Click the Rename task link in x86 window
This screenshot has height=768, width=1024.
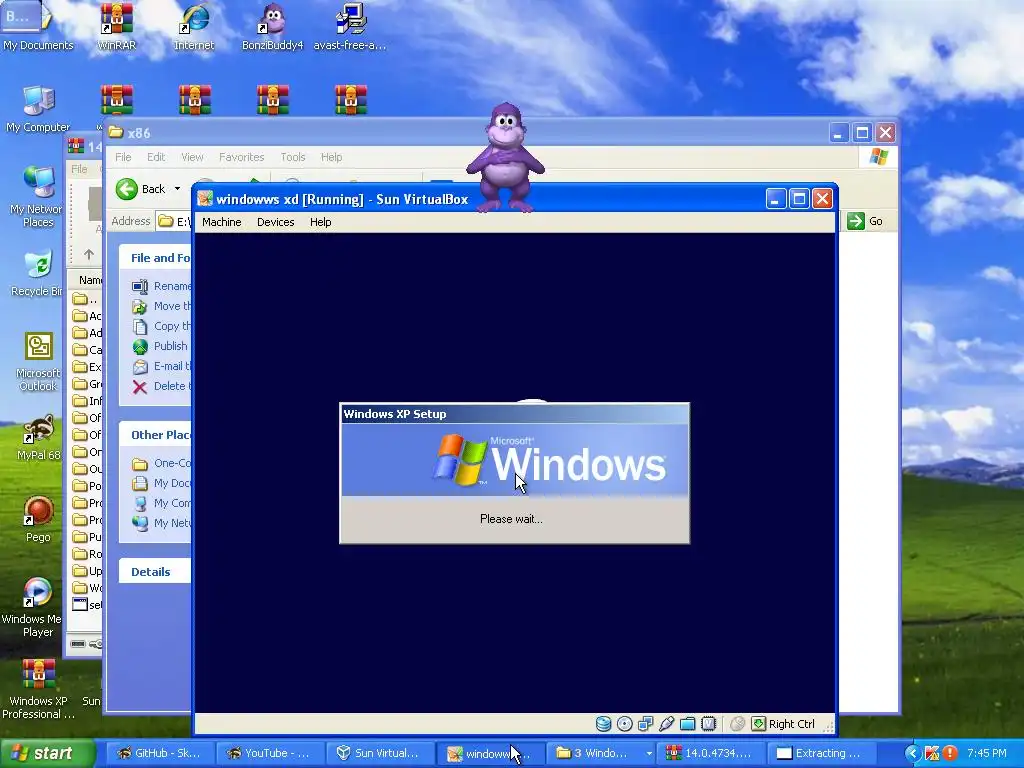point(162,286)
